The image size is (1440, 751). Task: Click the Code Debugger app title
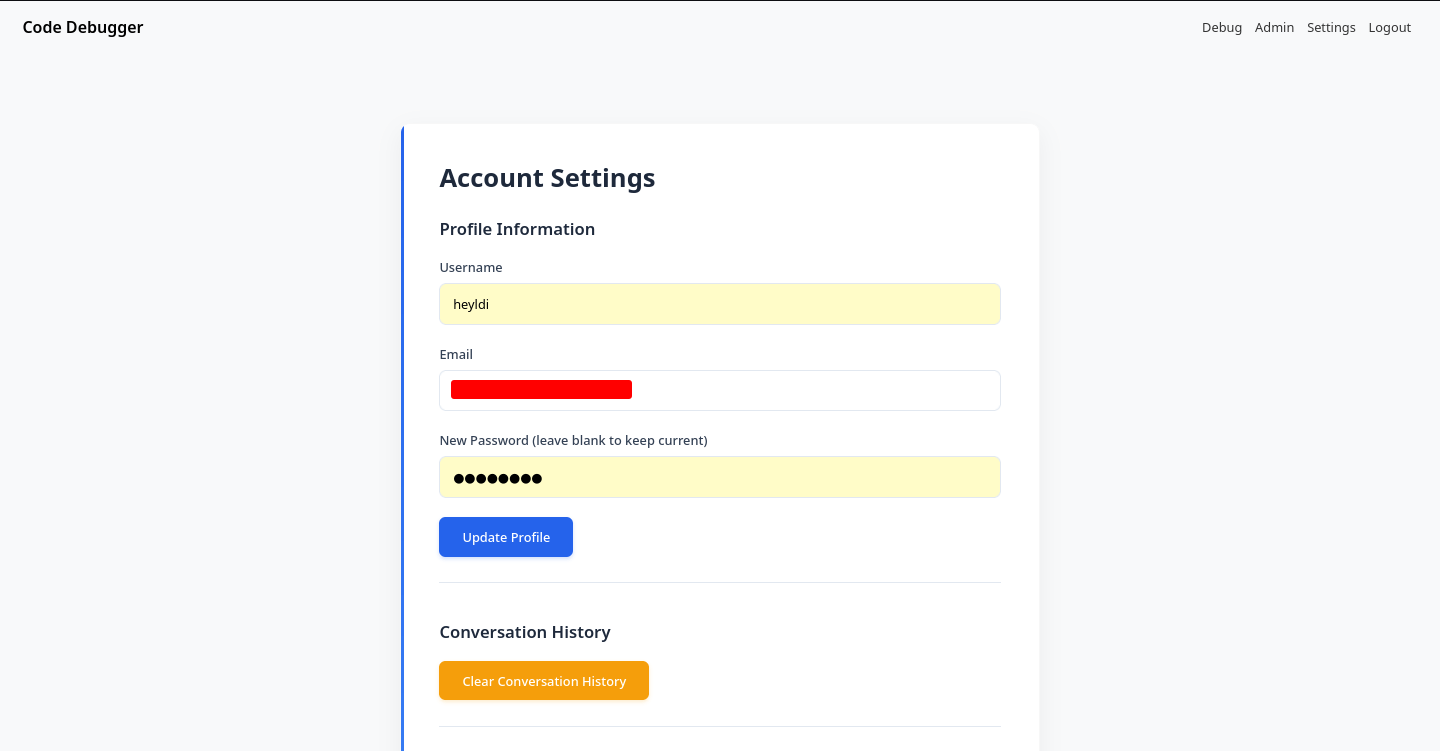(83, 27)
